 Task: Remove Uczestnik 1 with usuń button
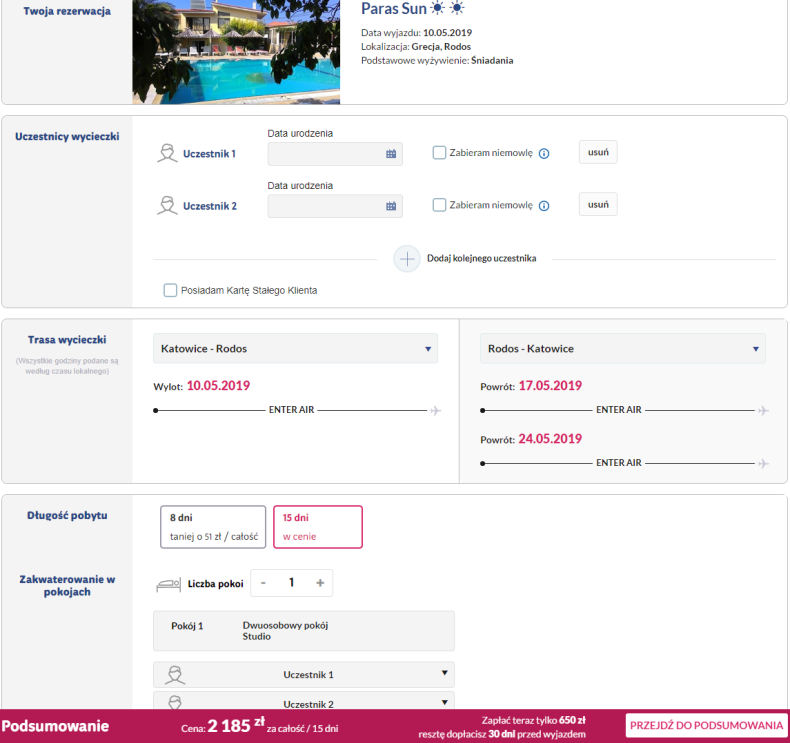click(x=598, y=152)
